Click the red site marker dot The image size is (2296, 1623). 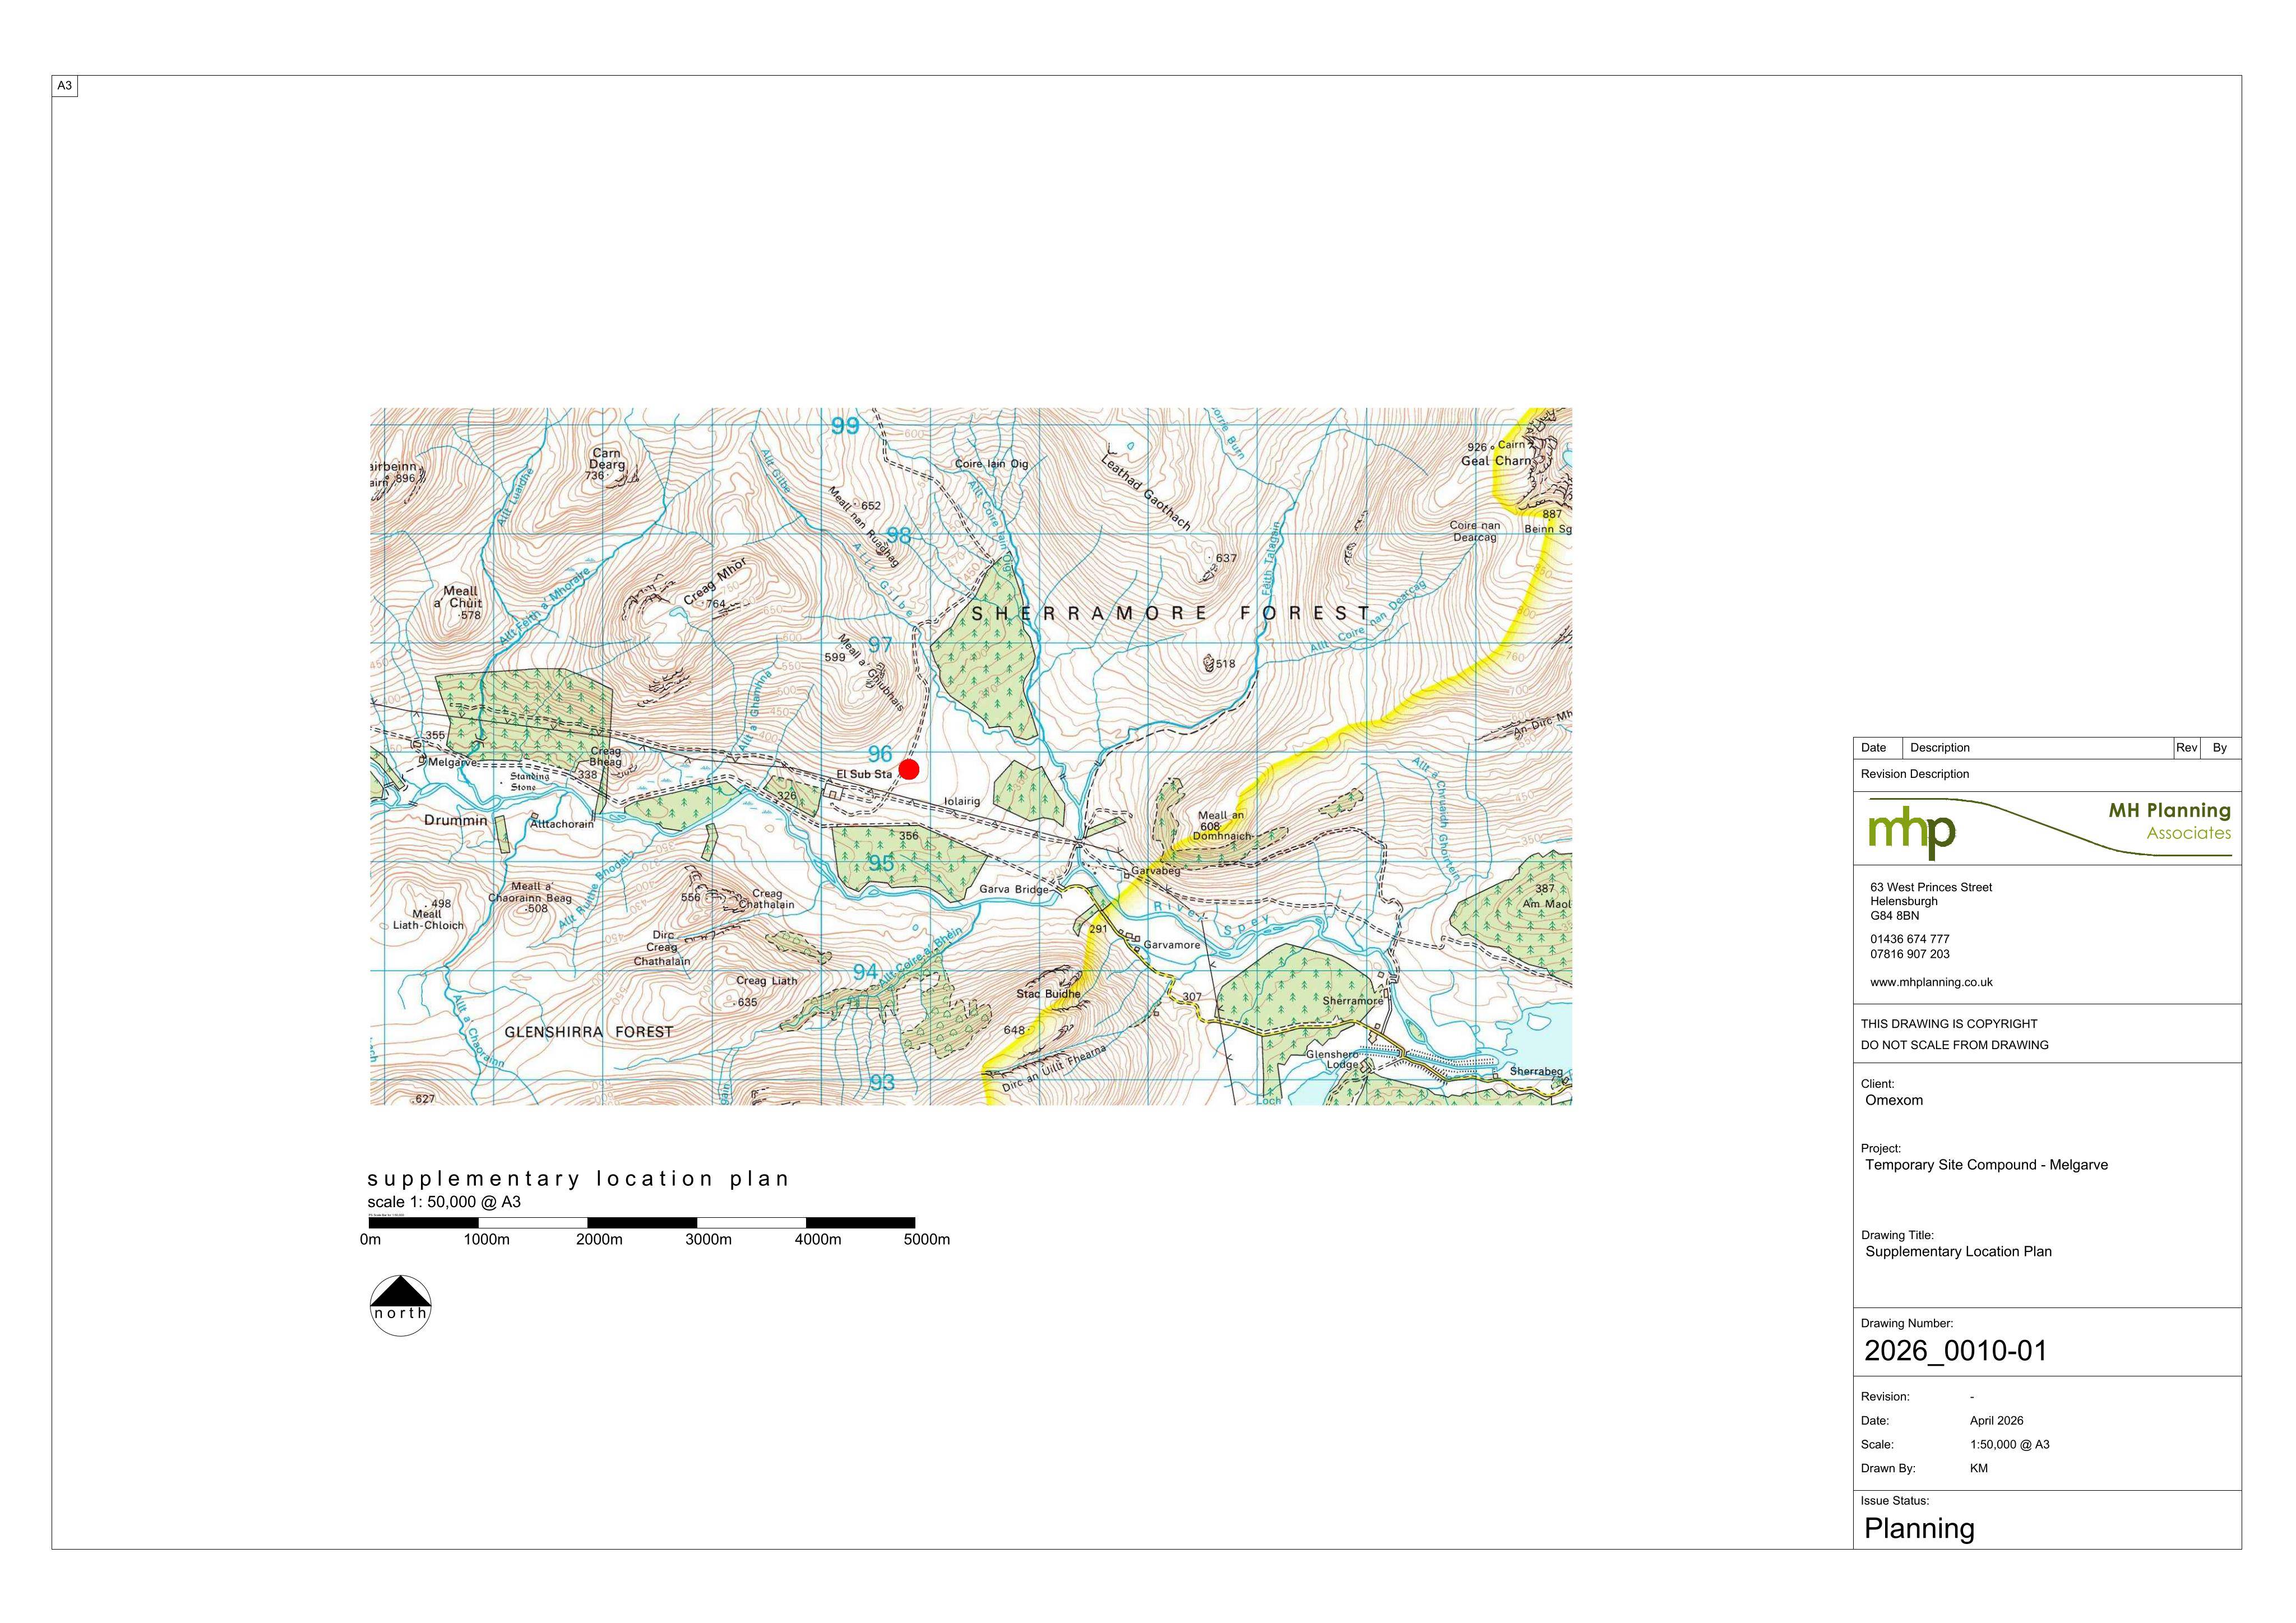point(908,769)
